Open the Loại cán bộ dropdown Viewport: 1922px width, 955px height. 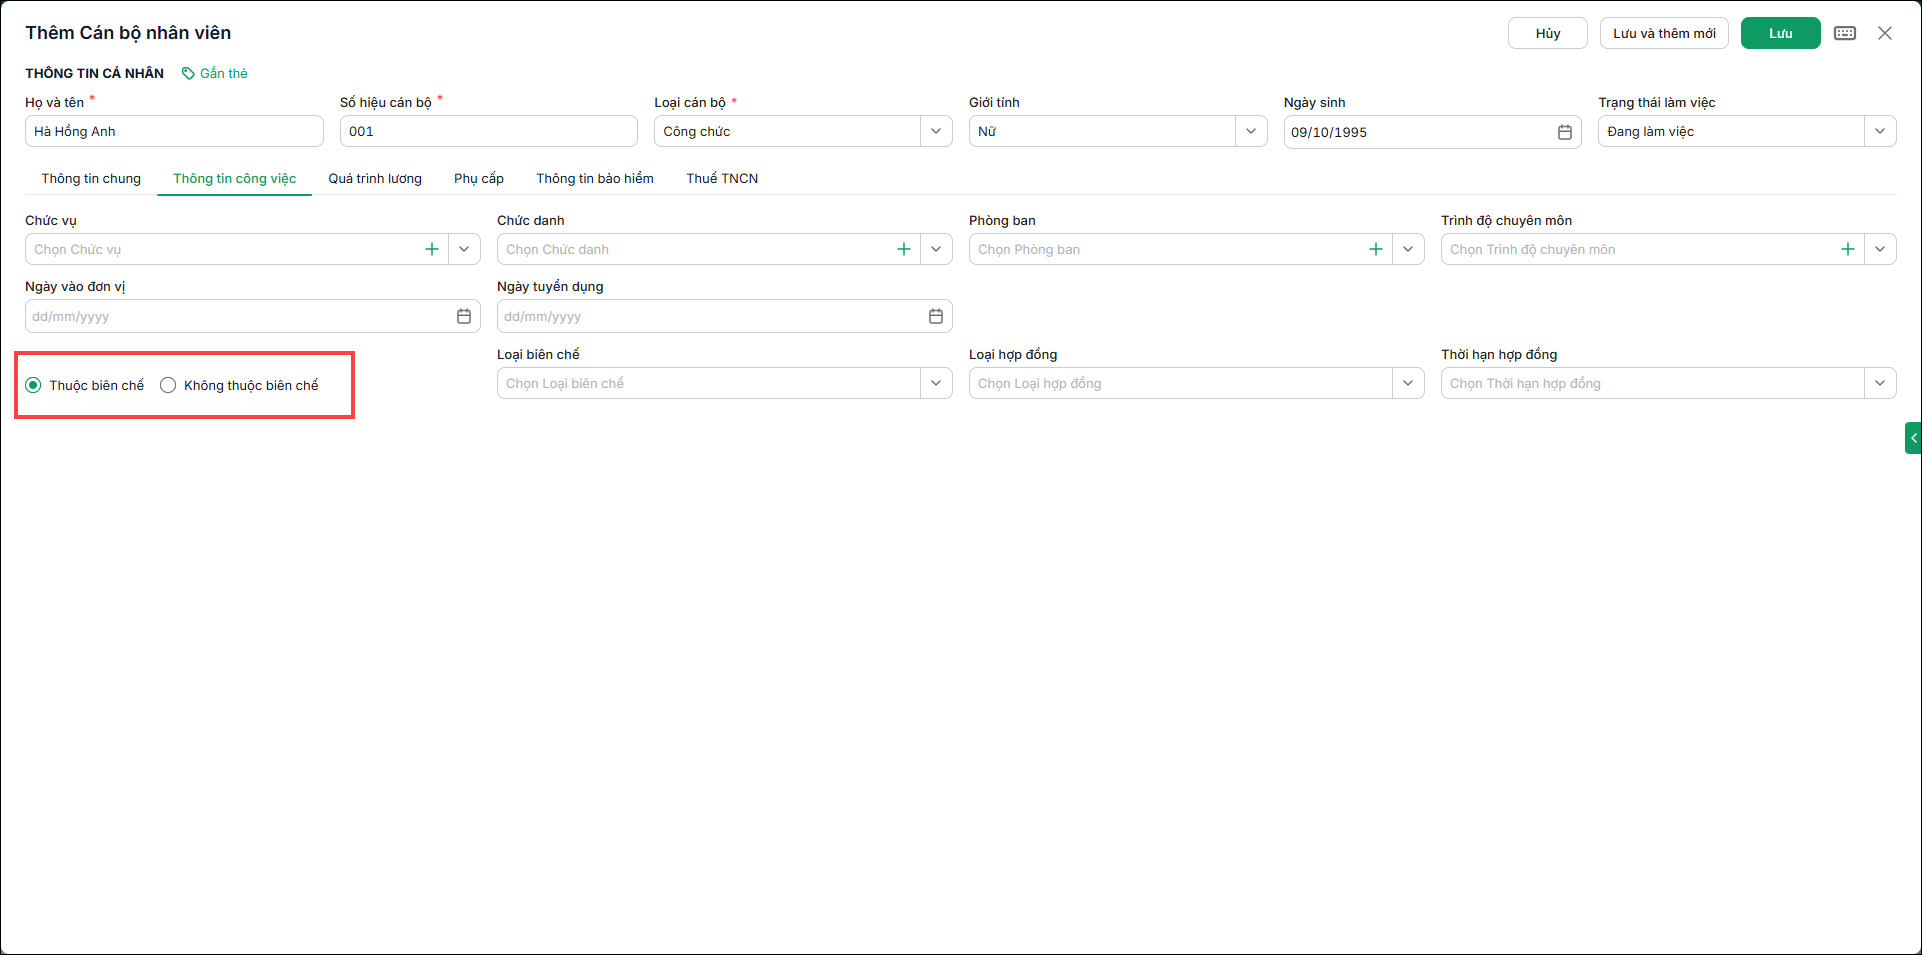(x=936, y=131)
